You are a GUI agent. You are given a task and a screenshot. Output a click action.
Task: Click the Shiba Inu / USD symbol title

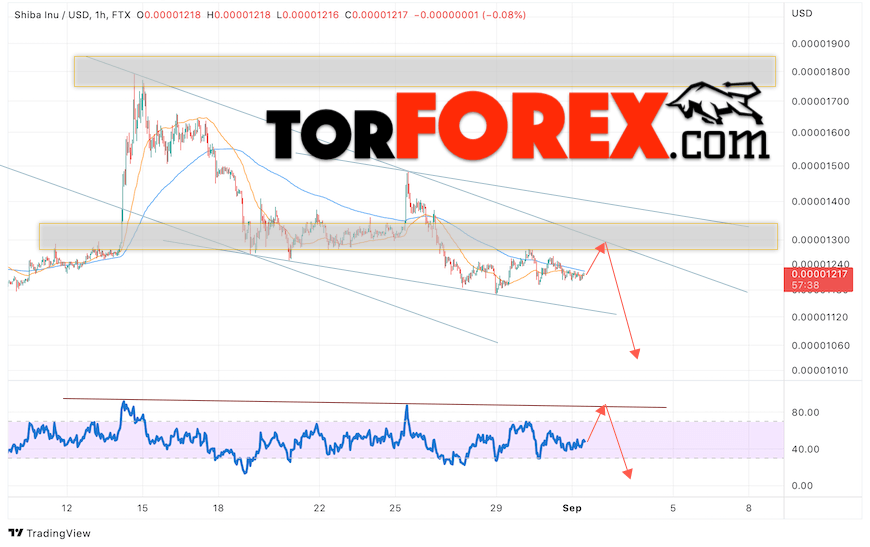tap(52, 15)
